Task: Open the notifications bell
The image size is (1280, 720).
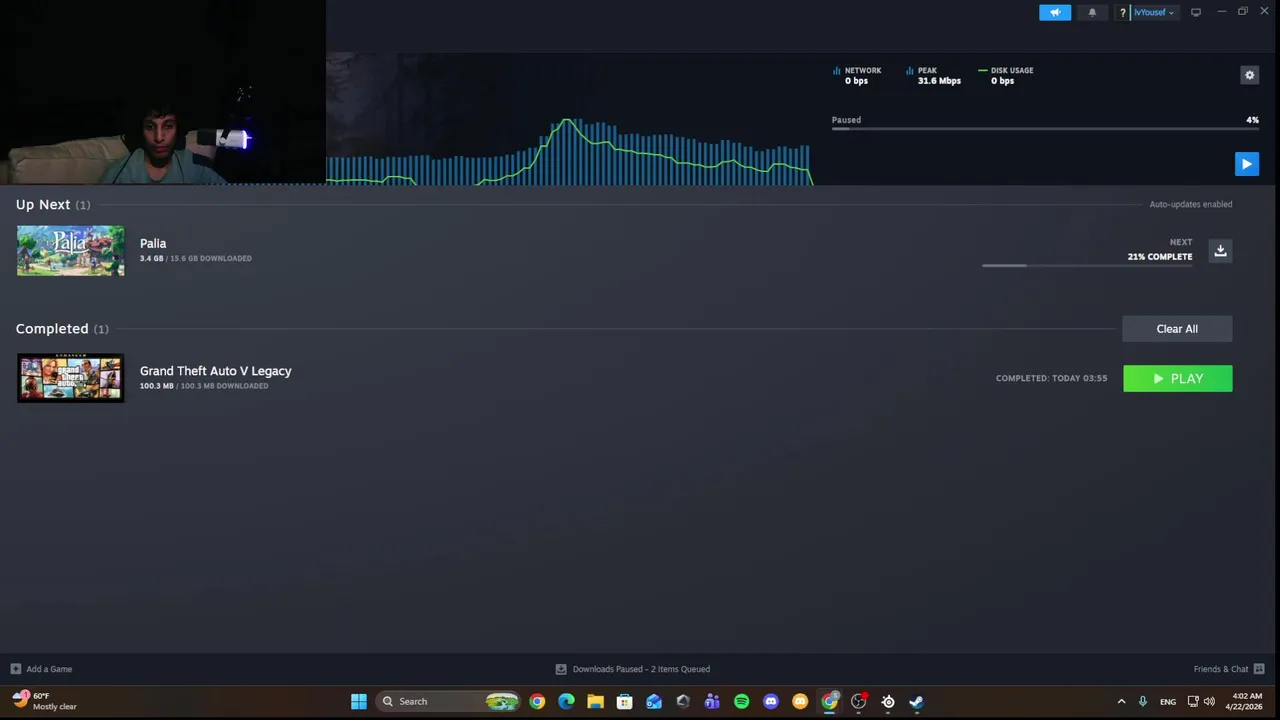Action: (1092, 12)
